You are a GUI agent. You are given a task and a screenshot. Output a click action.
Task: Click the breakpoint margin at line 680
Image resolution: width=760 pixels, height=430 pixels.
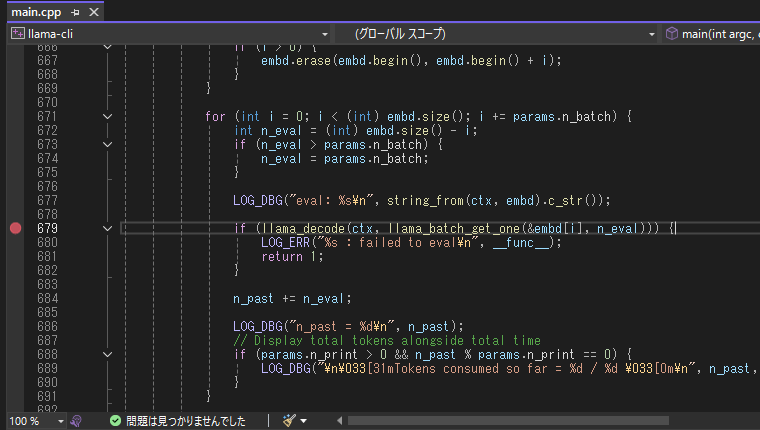(x=16, y=242)
